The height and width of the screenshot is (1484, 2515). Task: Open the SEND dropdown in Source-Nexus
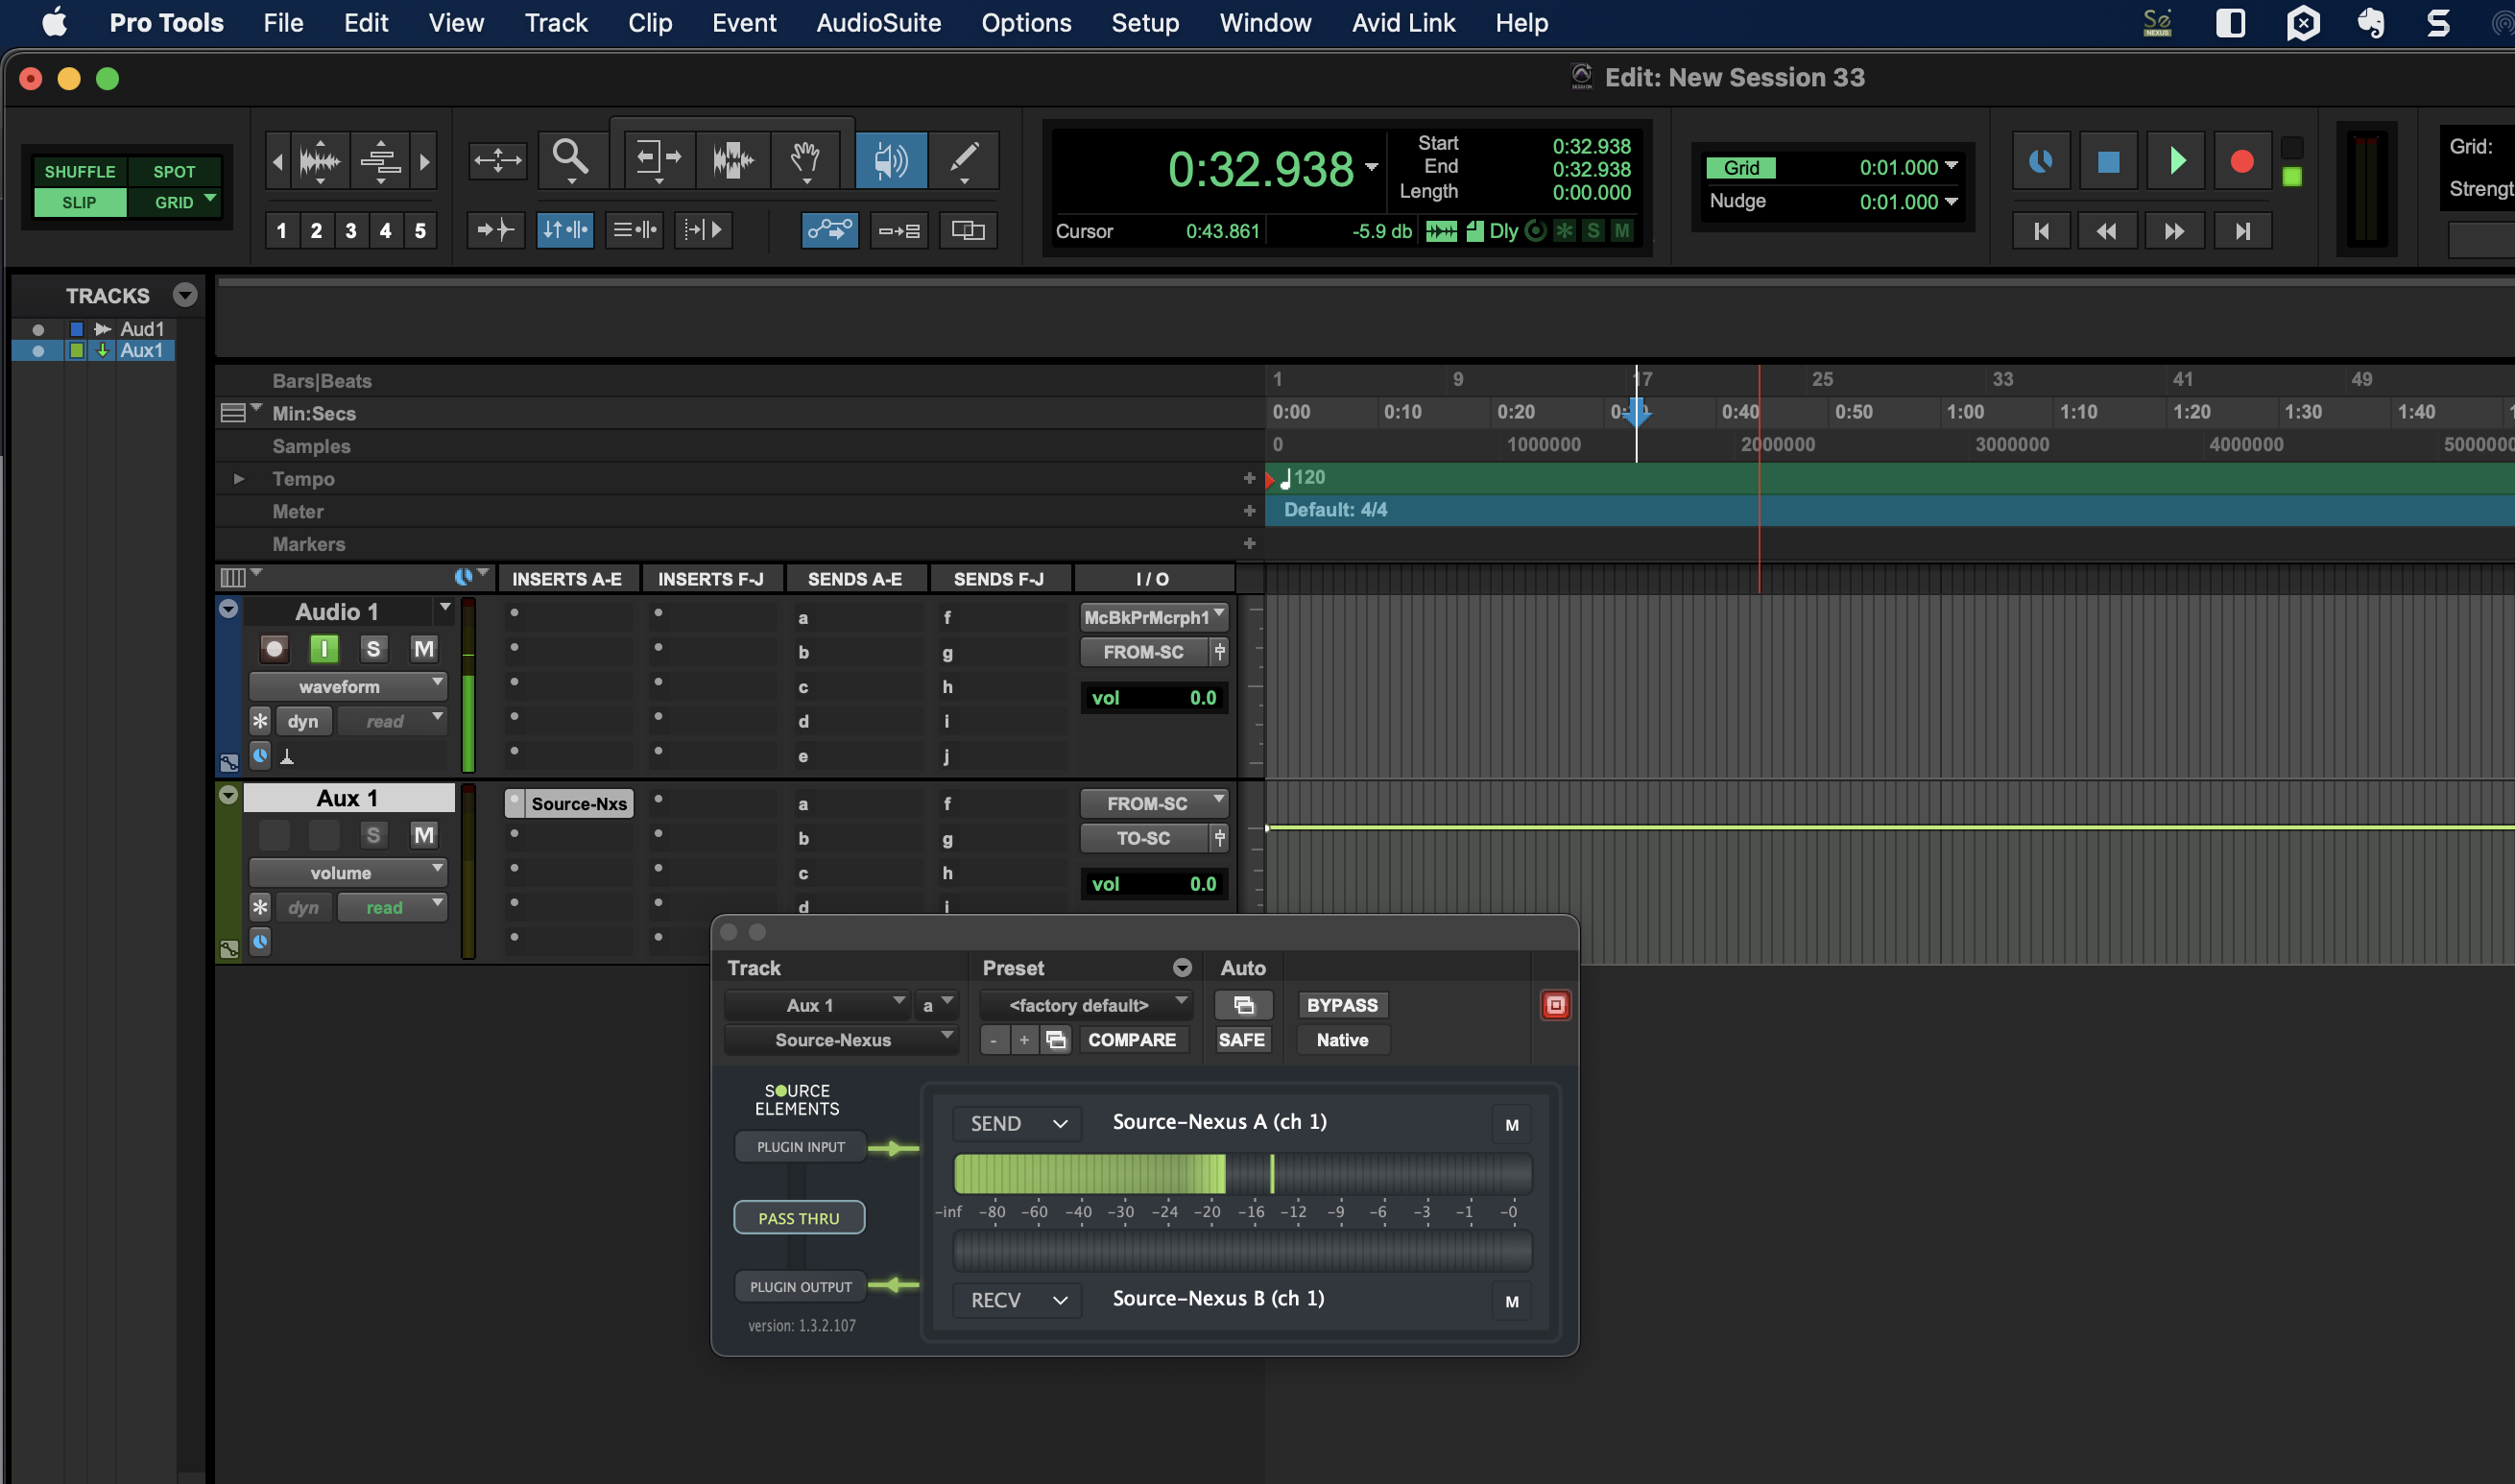point(1018,1123)
